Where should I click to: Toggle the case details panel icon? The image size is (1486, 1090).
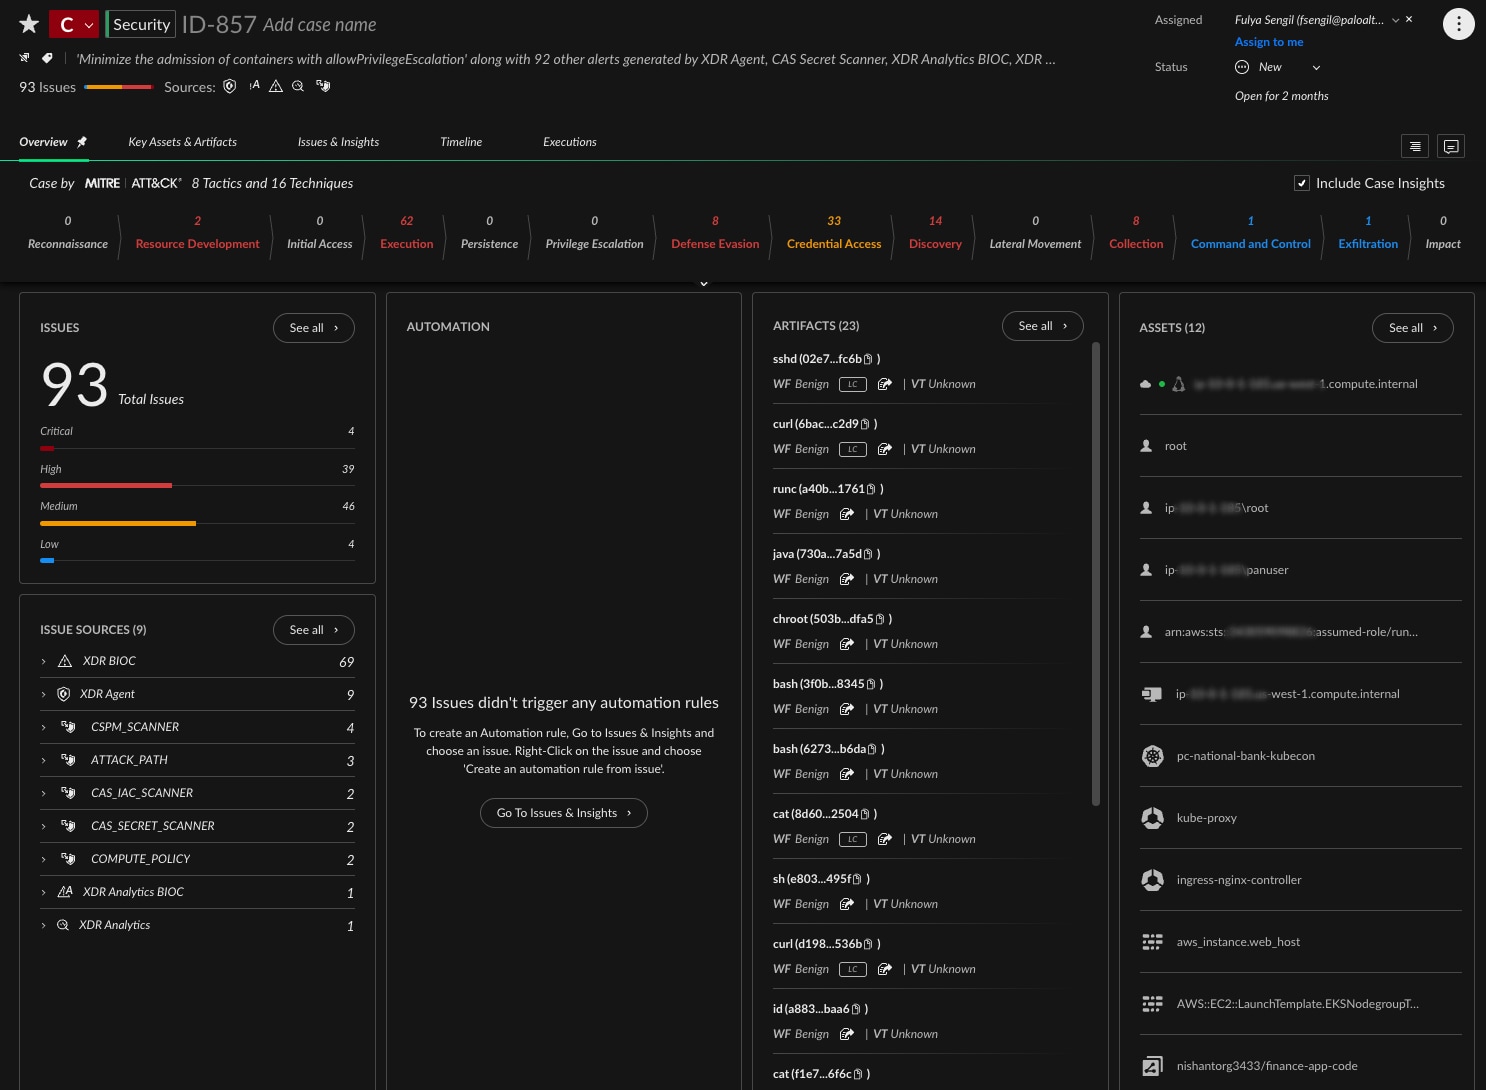click(1415, 146)
